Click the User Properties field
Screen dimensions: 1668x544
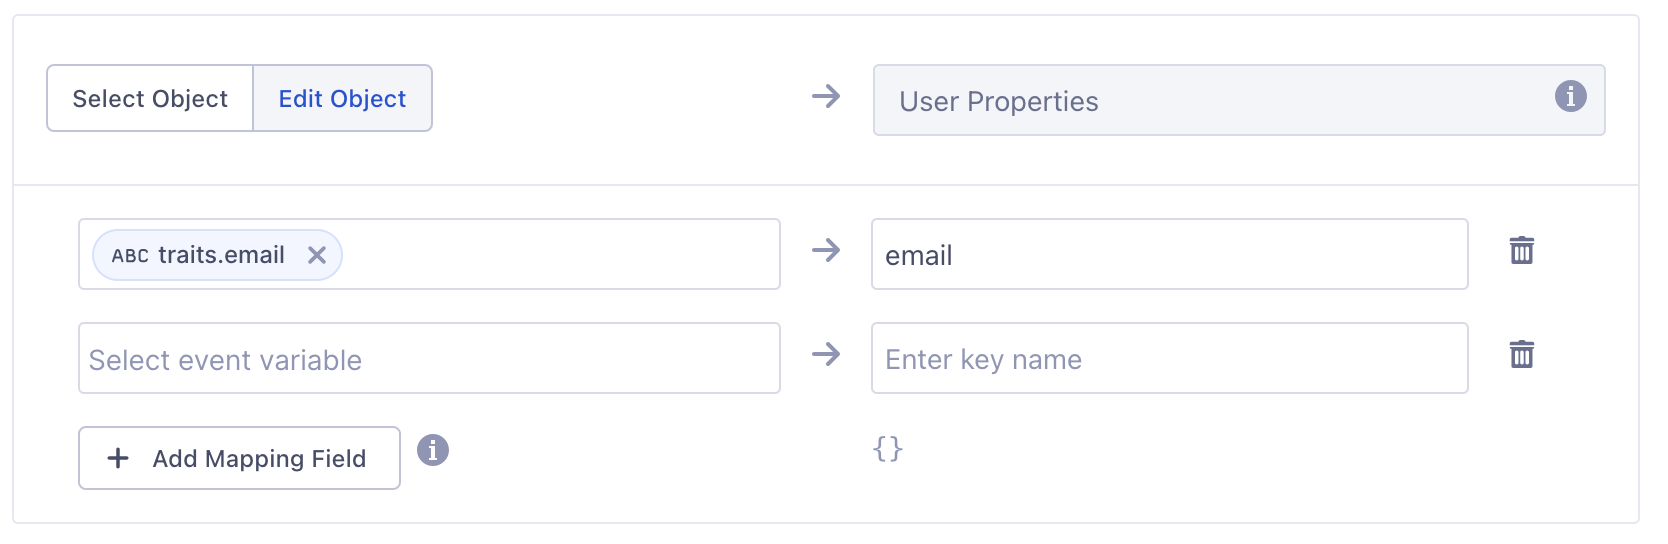(1200, 101)
